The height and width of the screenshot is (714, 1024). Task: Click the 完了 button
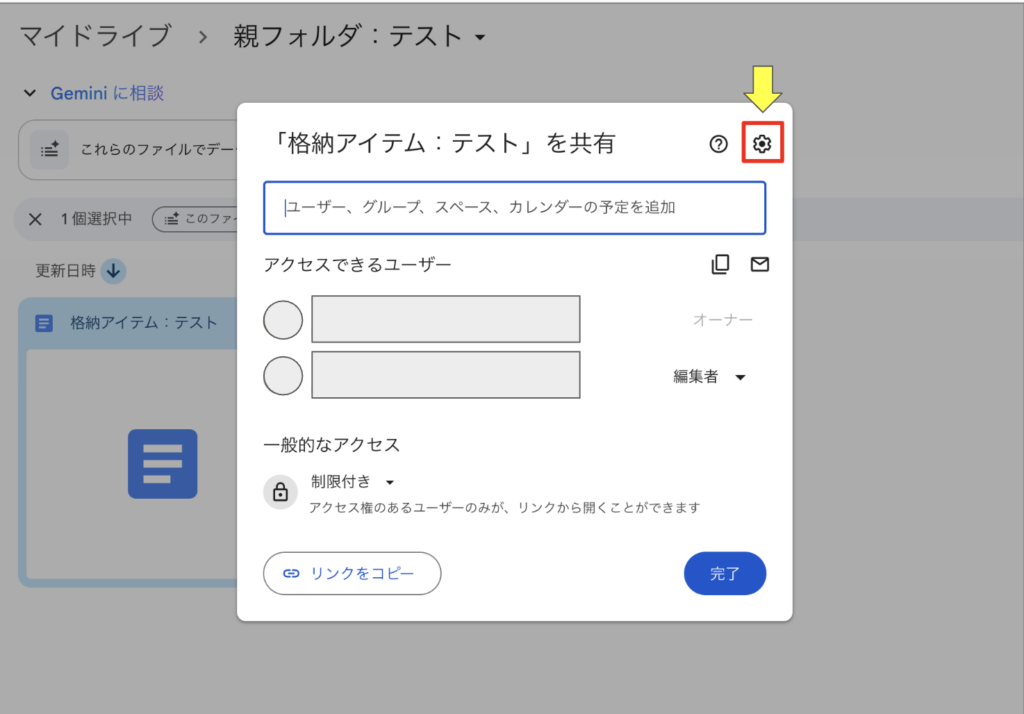point(724,574)
